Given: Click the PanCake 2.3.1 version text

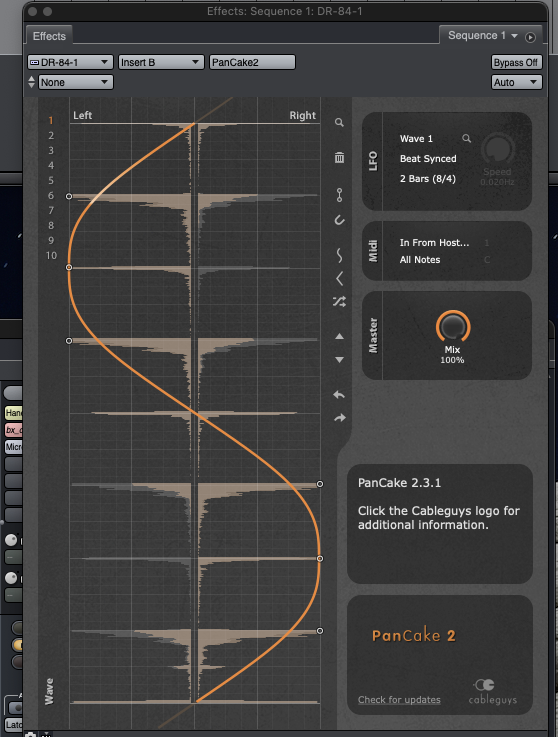Looking at the screenshot, I should coord(399,483).
